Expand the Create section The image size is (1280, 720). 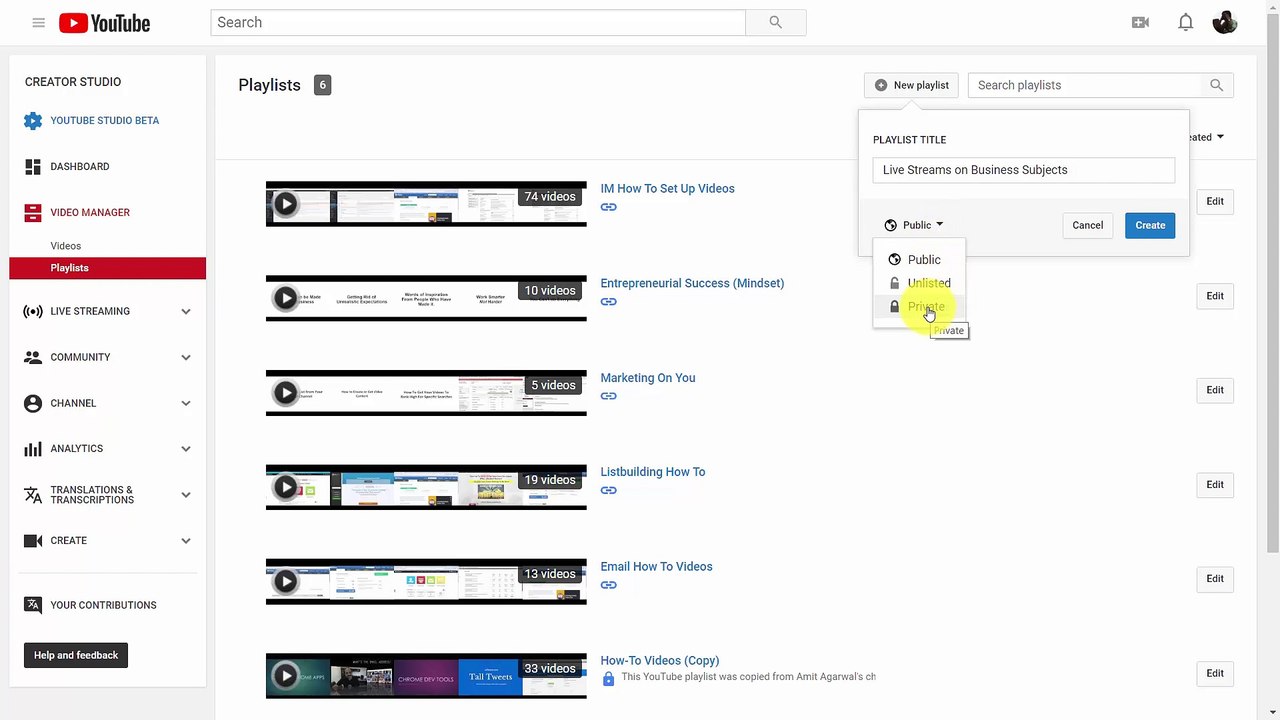[185, 541]
